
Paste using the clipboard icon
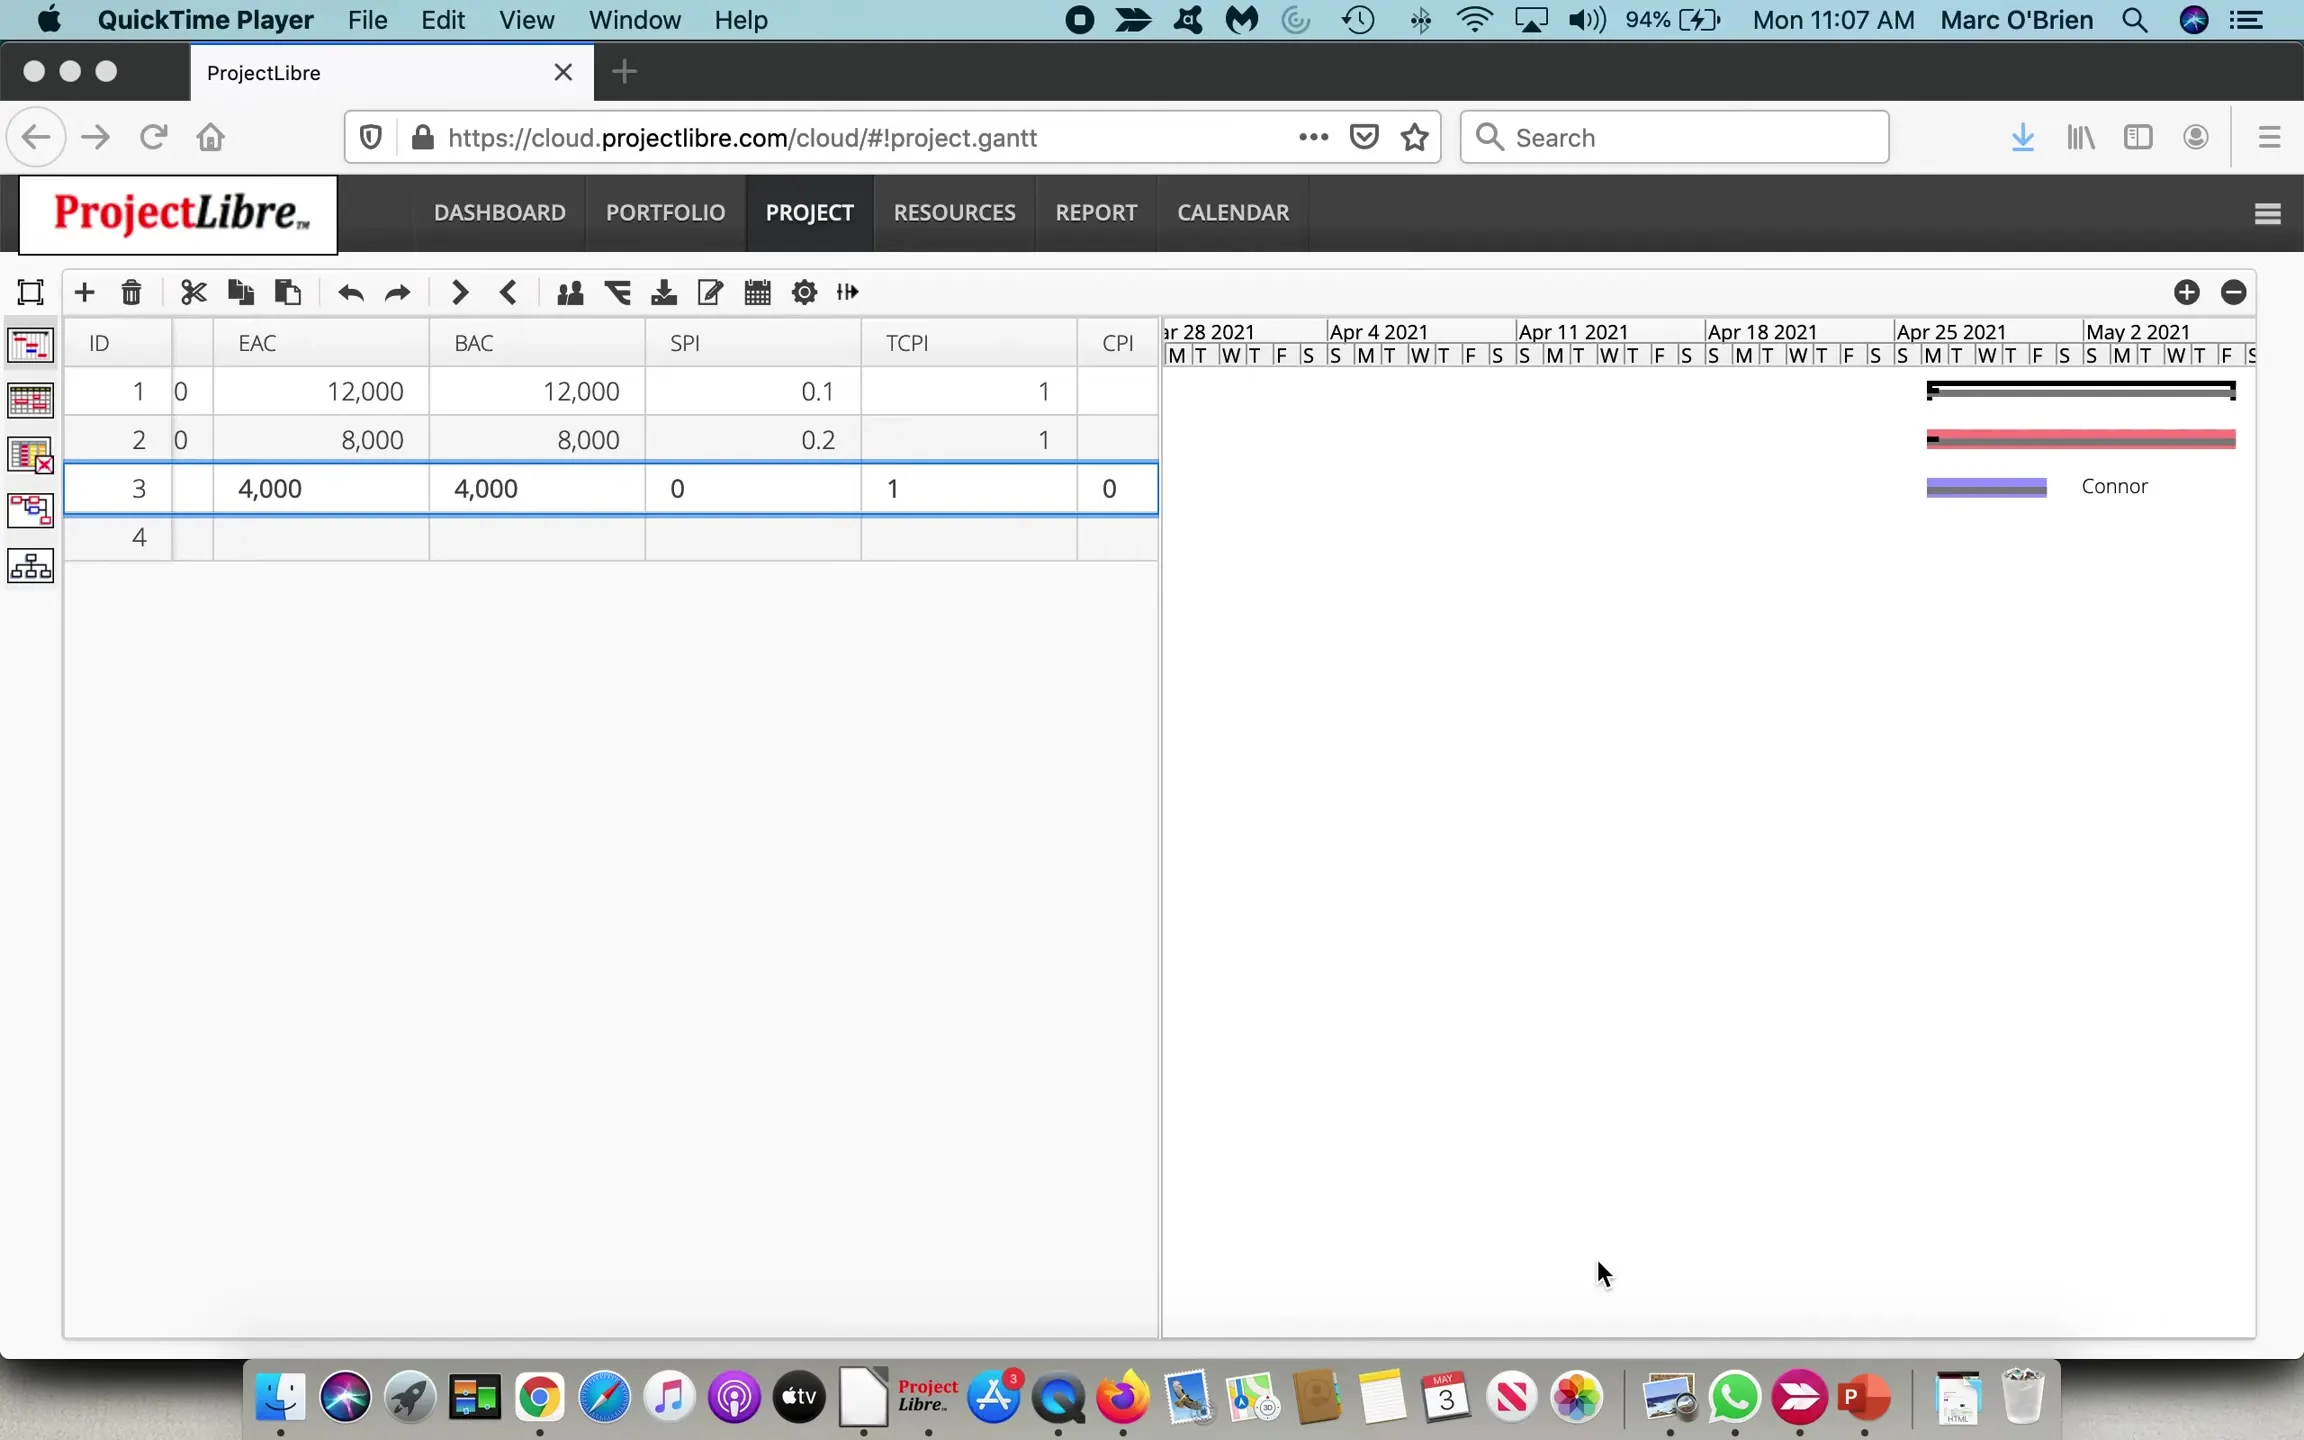pyautogui.click(x=288, y=292)
